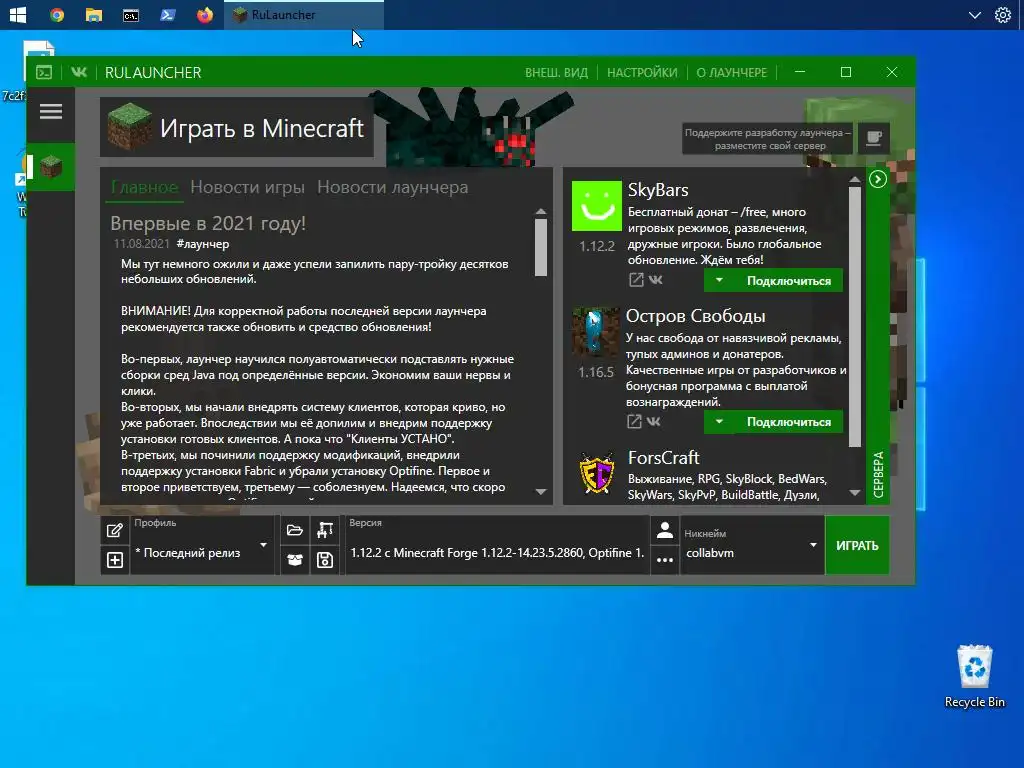1024x768 pixels.
Task: Open PowerShell from the taskbar
Action: point(168,14)
